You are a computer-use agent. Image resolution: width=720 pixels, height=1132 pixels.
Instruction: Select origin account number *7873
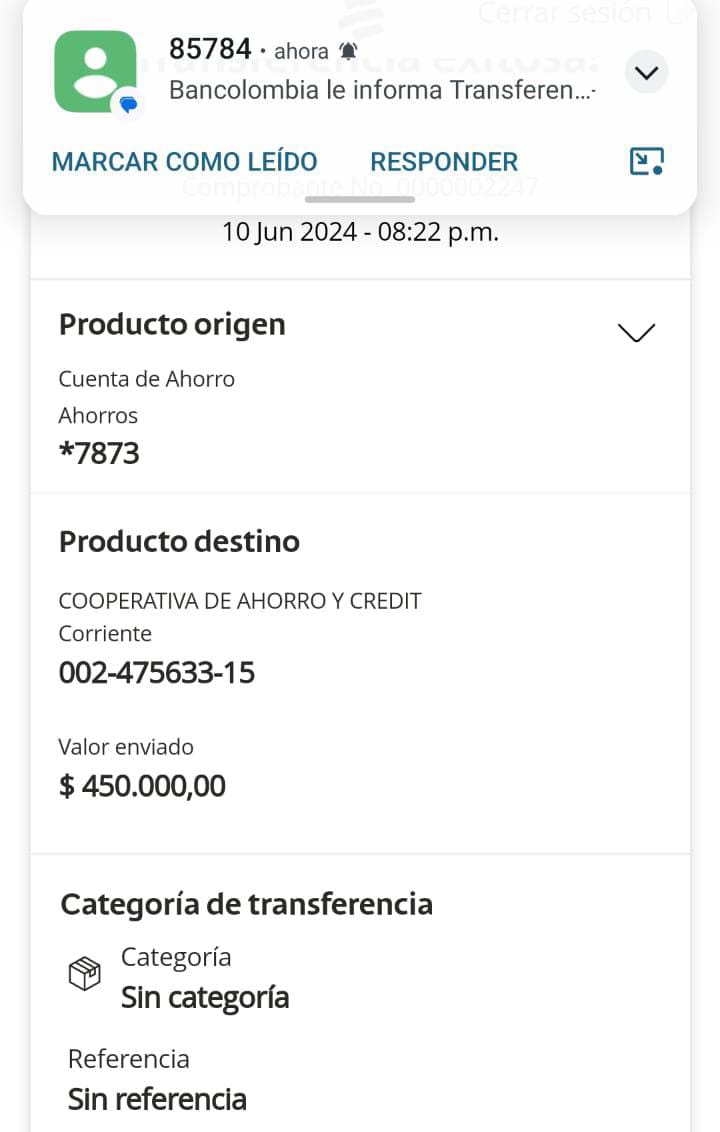tap(99, 453)
